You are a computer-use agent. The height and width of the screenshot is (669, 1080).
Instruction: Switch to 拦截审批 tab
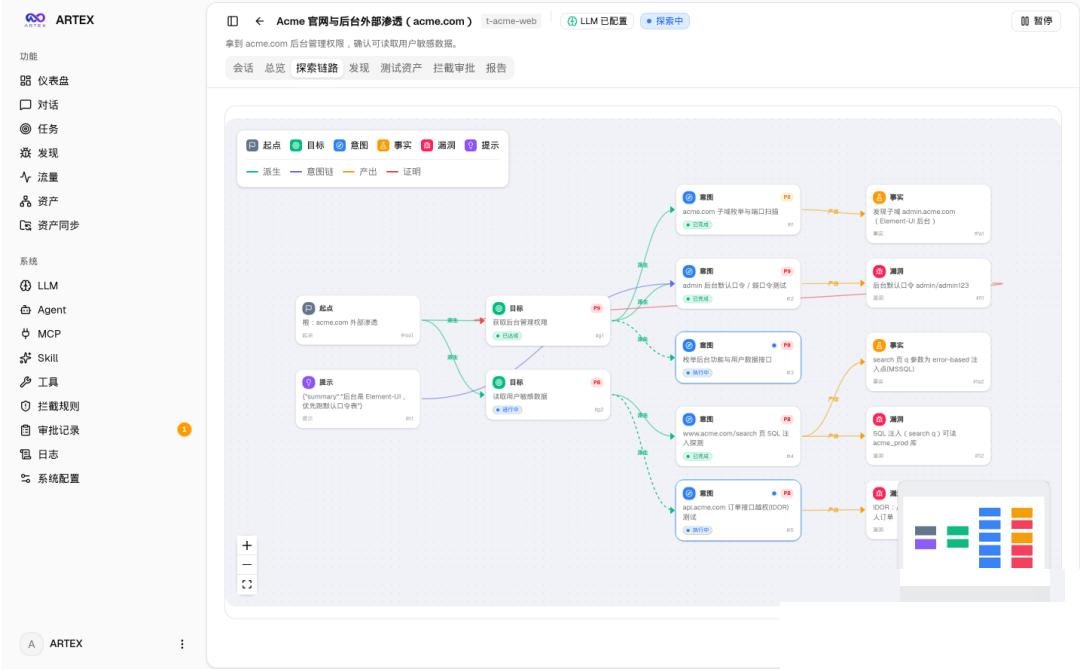point(454,68)
